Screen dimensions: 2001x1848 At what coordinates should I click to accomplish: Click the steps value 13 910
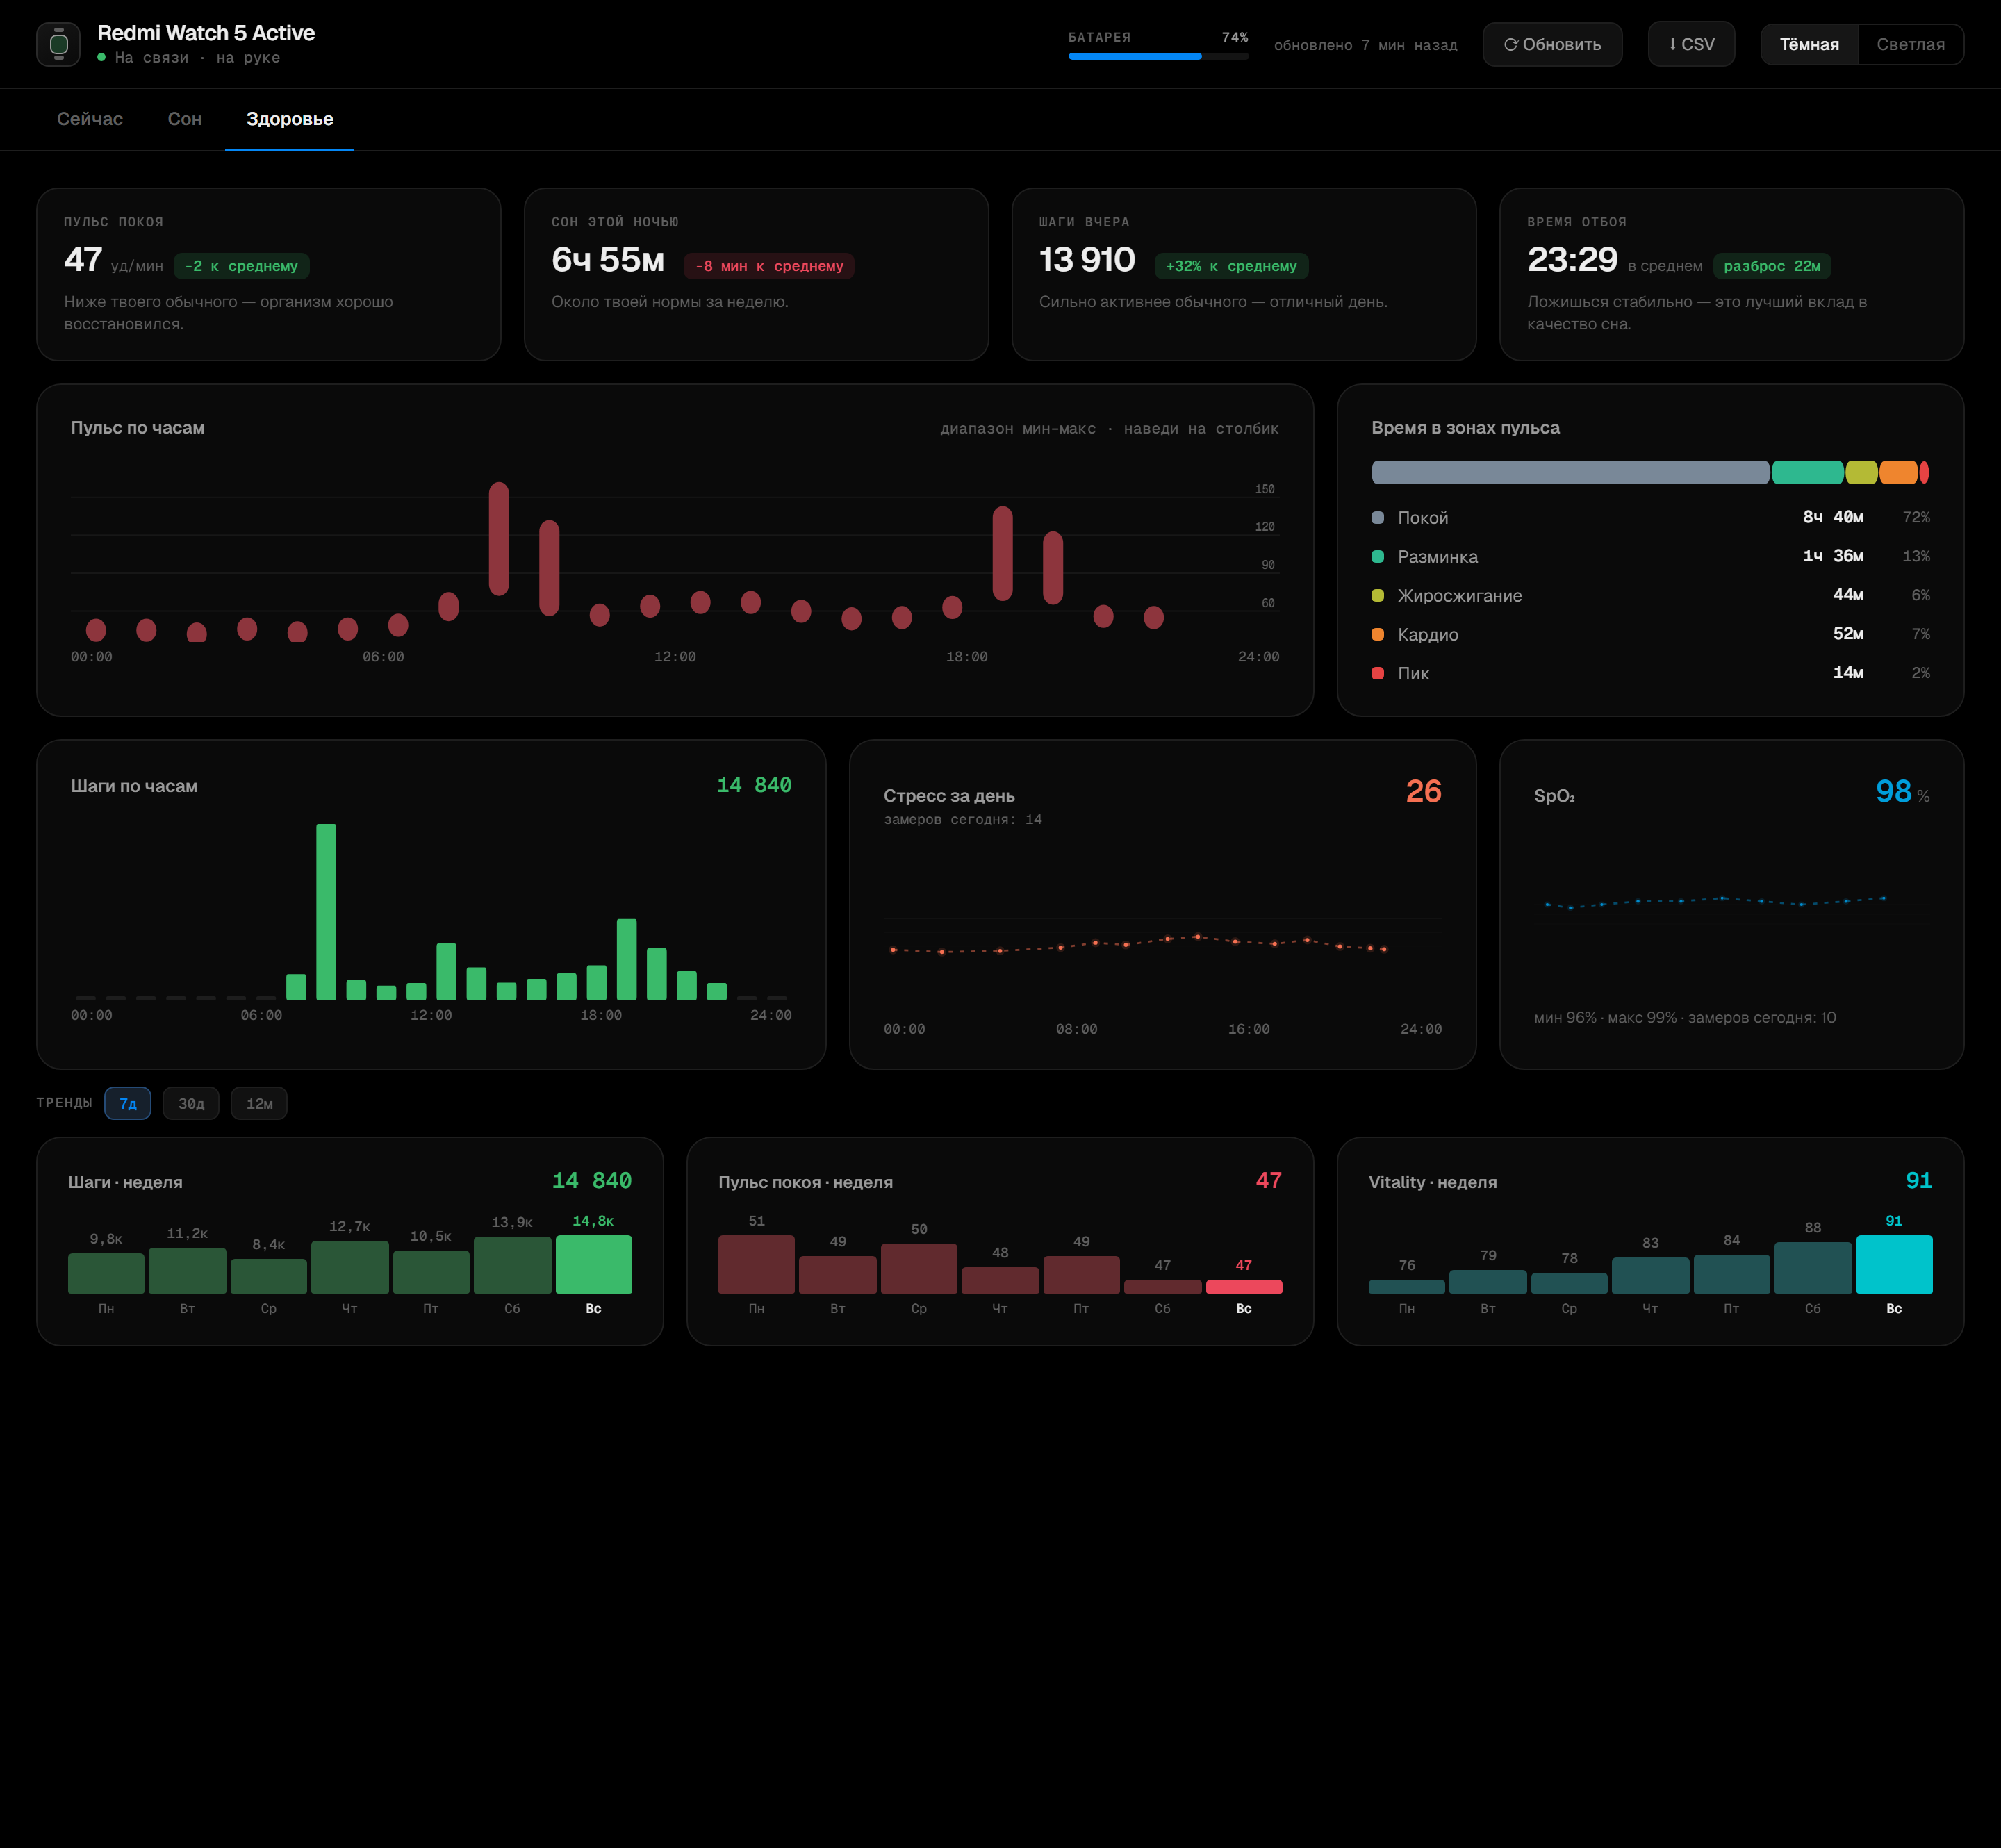1087,260
